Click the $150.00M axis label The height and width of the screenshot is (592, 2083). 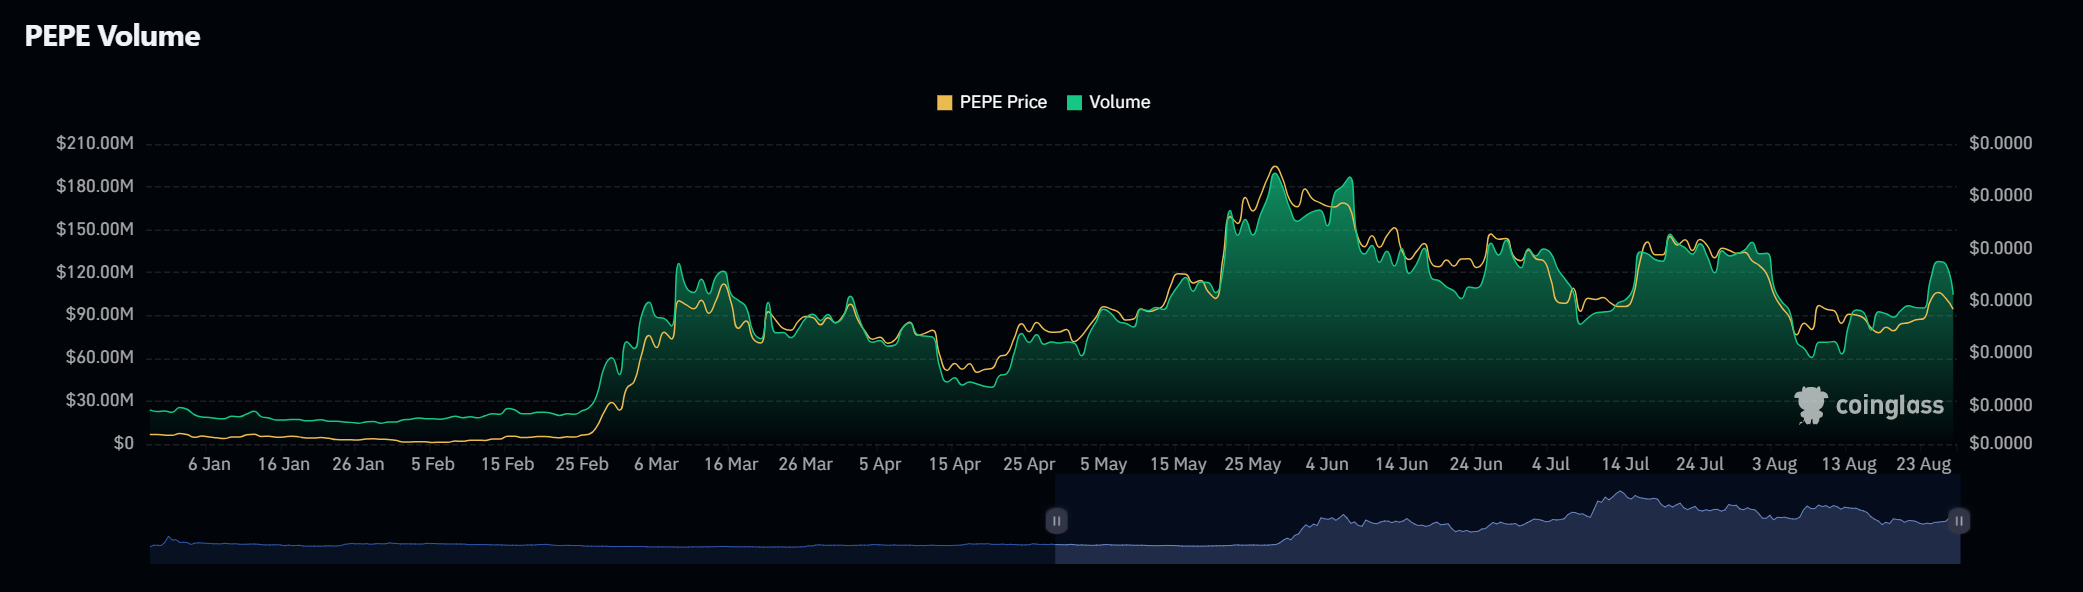pos(95,229)
